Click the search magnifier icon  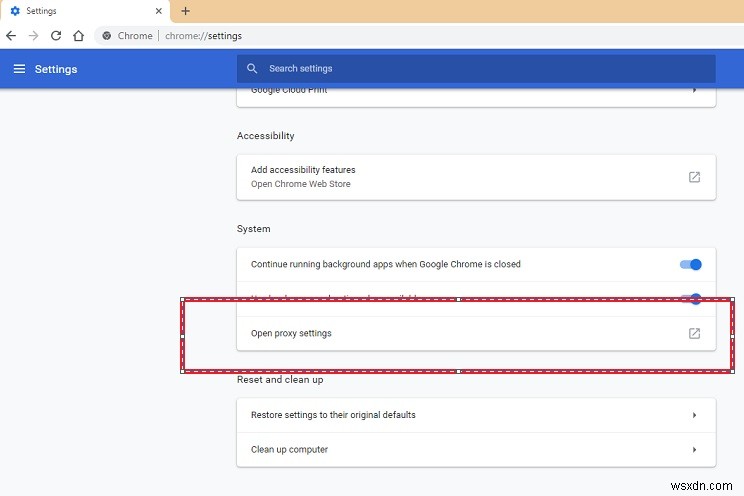(x=252, y=69)
